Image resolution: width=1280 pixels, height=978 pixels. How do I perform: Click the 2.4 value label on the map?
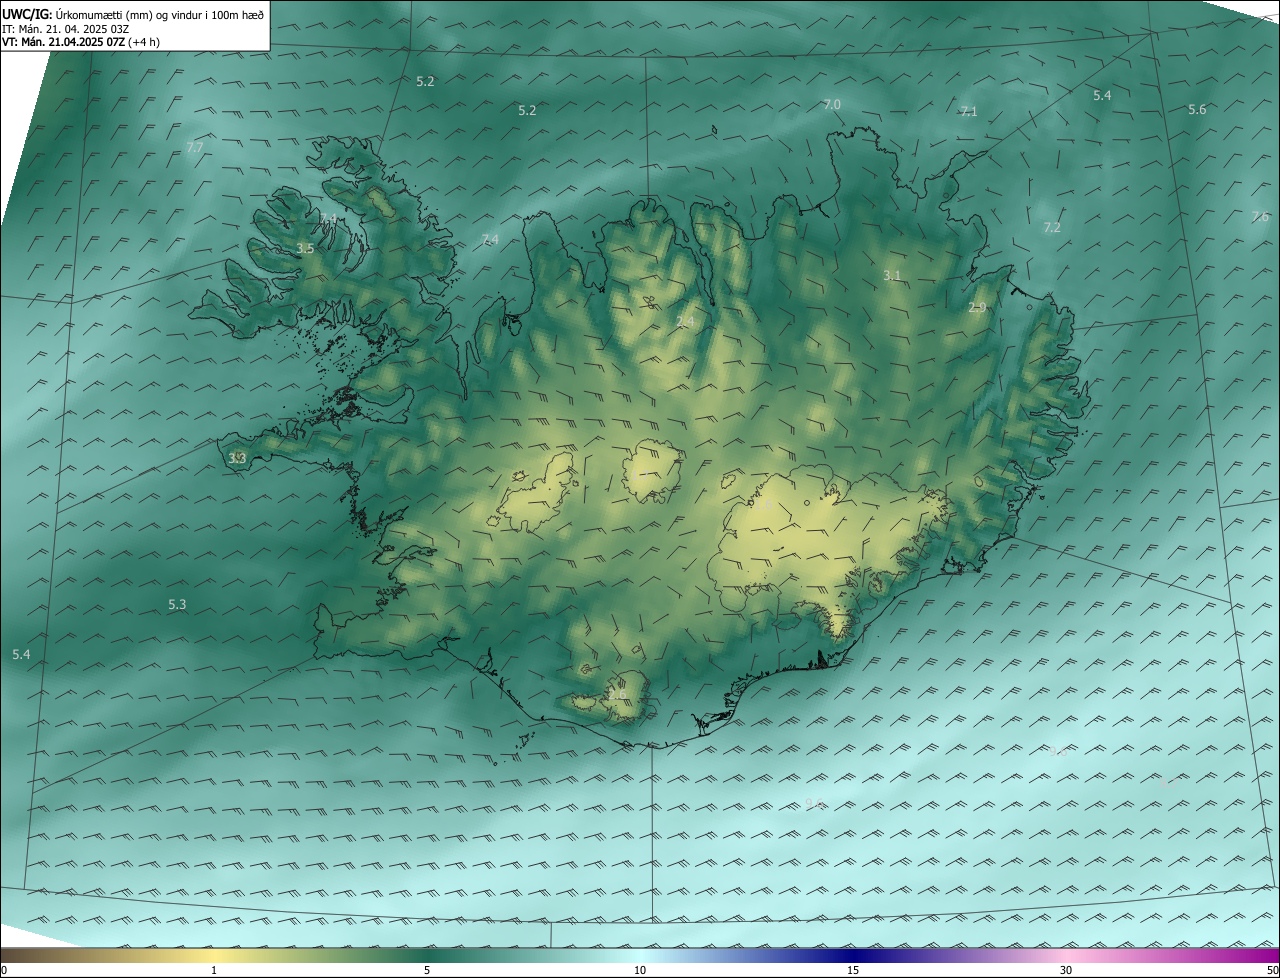[x=685, y=322]
